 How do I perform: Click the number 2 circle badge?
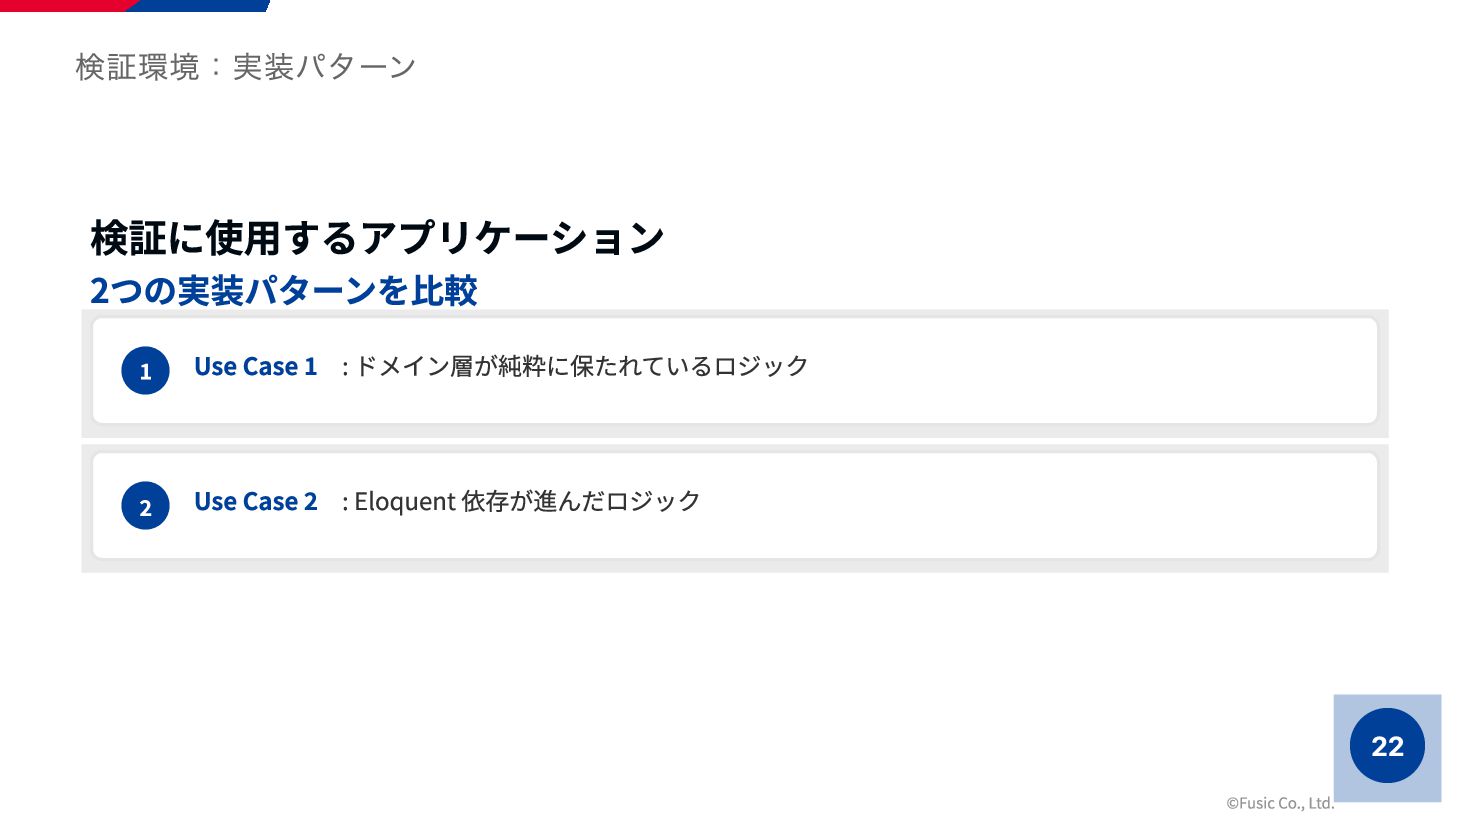tap(145, 505)
